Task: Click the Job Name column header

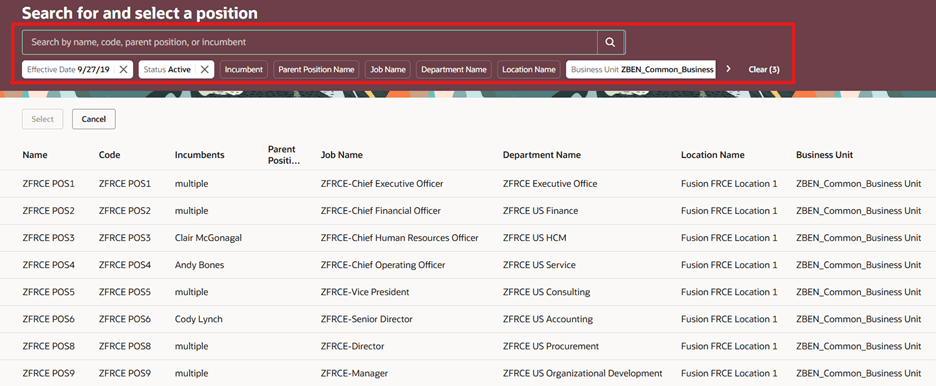Action: pos(341,155)
